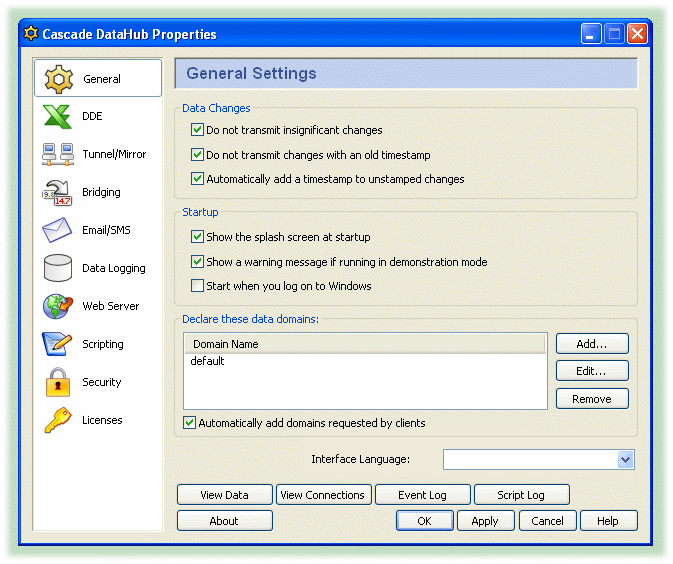Click the Edit... domain button
This screenshot has width=673, height=564.
pyautogui.click(x=592, y=371)
